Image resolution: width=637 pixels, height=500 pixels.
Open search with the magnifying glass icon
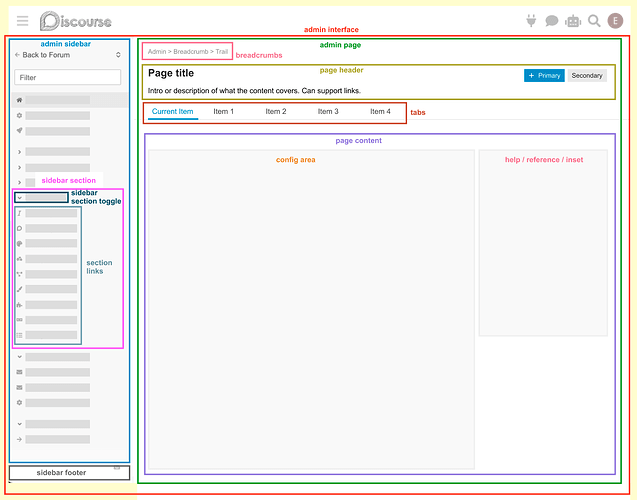tap(594, 21)
